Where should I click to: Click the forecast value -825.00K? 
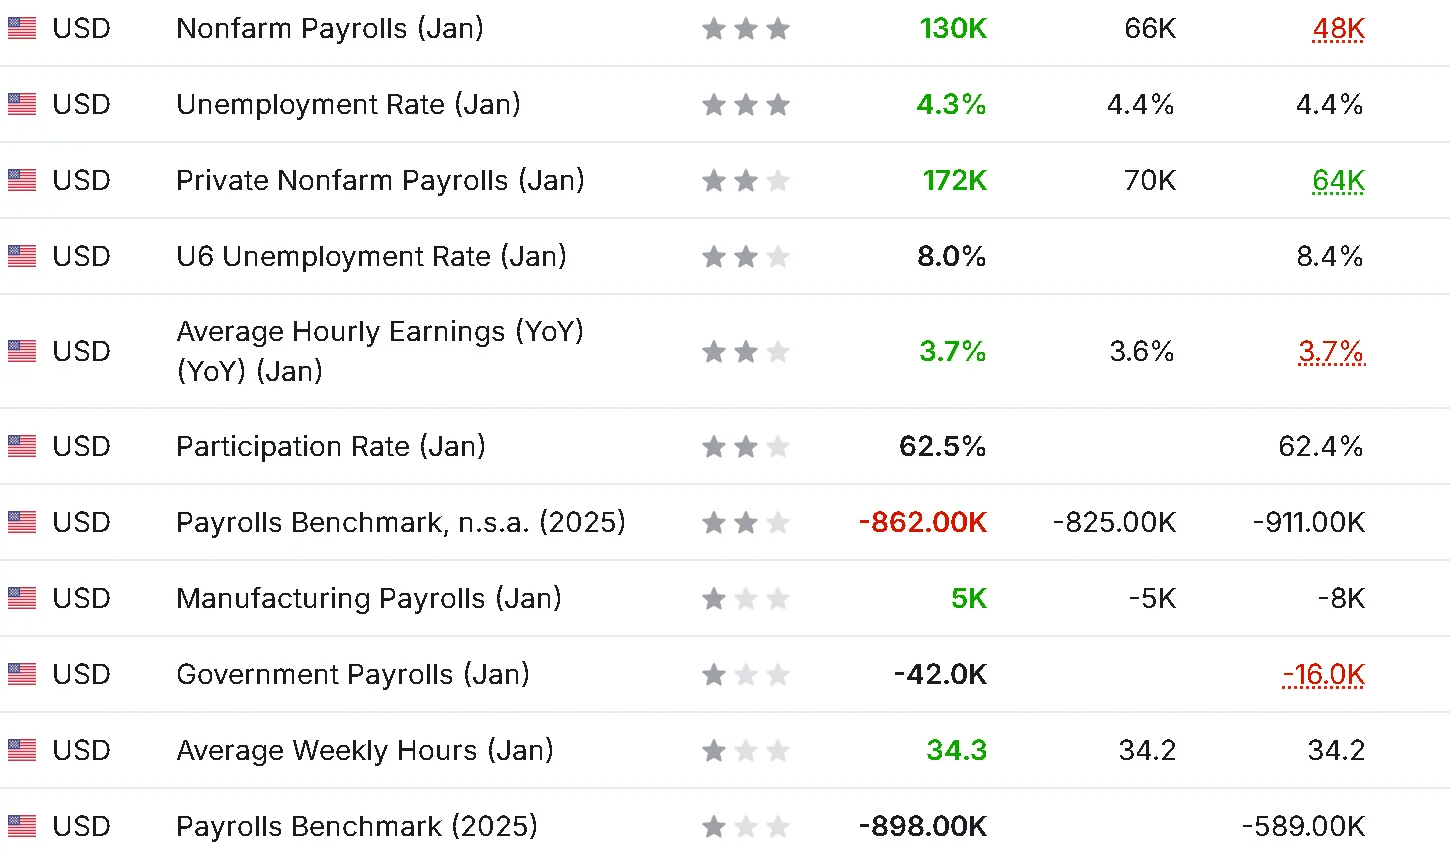click(x=1115, y=522)
